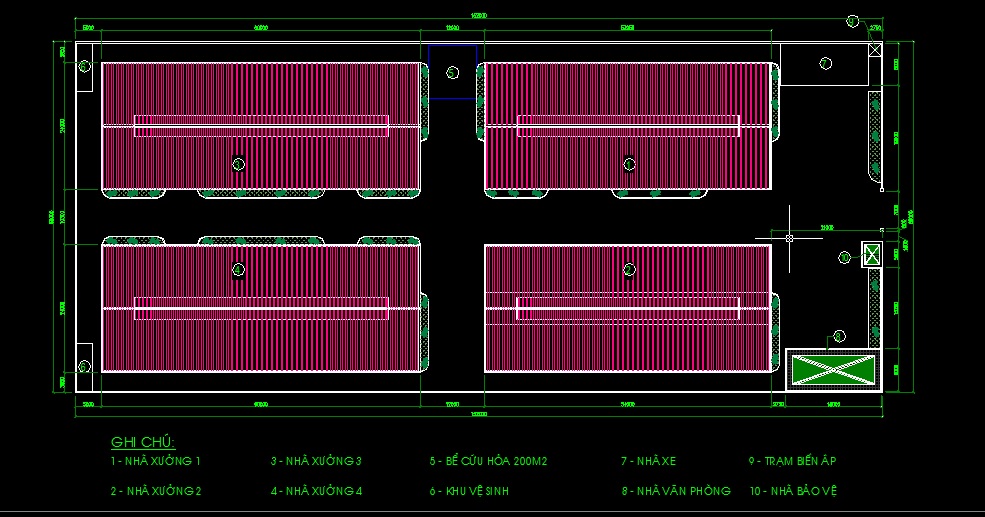Select the green crossed rectangle at bottom right

tap(833, 369)
